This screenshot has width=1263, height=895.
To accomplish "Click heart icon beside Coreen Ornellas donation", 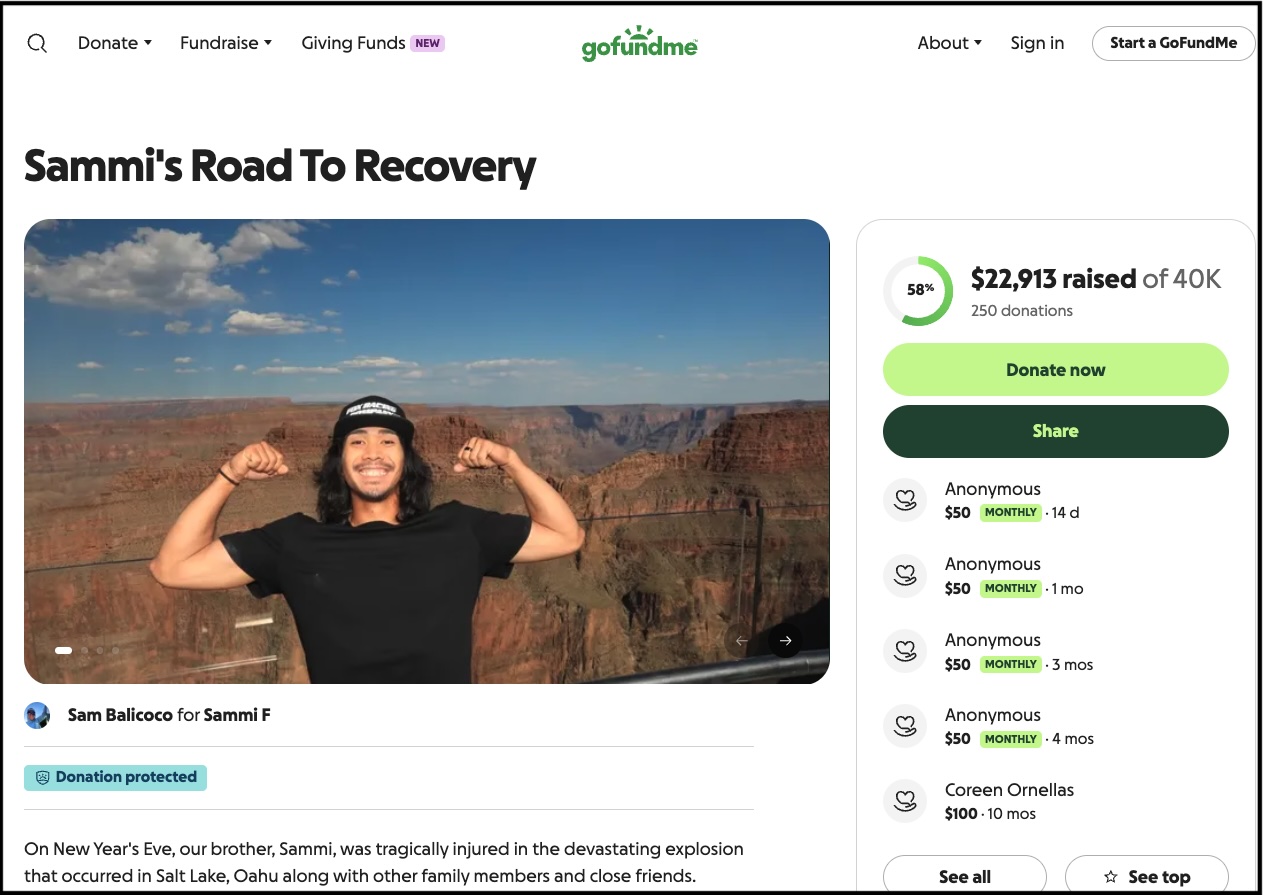I will coord(906,801).
